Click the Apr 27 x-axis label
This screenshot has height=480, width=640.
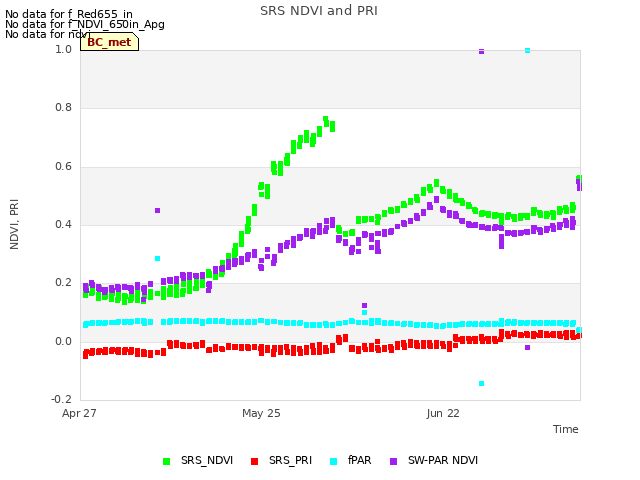[x=79, y=413]
